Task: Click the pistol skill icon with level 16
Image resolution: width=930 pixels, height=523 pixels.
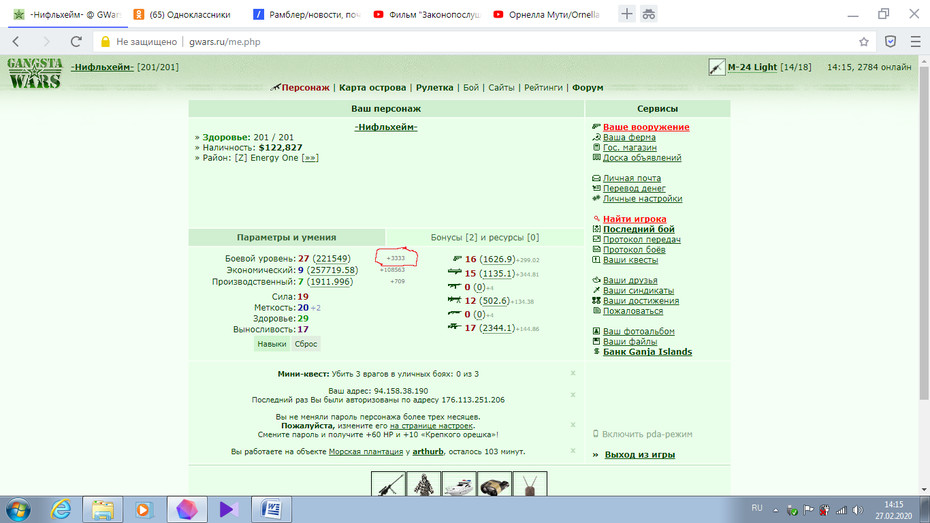Action: tap(457, 259)
